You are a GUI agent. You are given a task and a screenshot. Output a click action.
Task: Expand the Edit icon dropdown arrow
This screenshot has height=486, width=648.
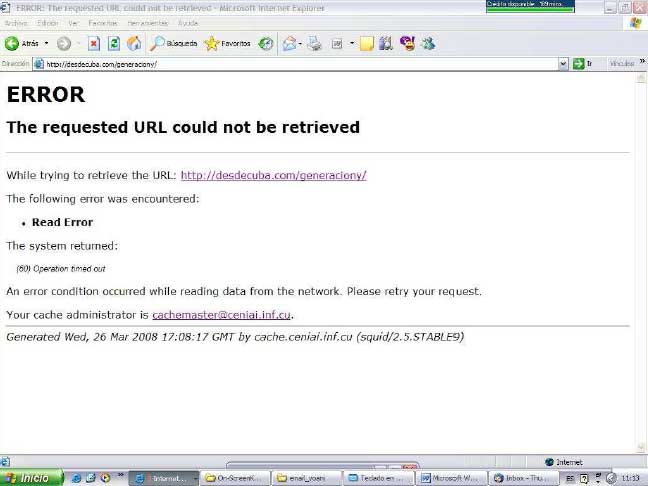pos(352,43)
